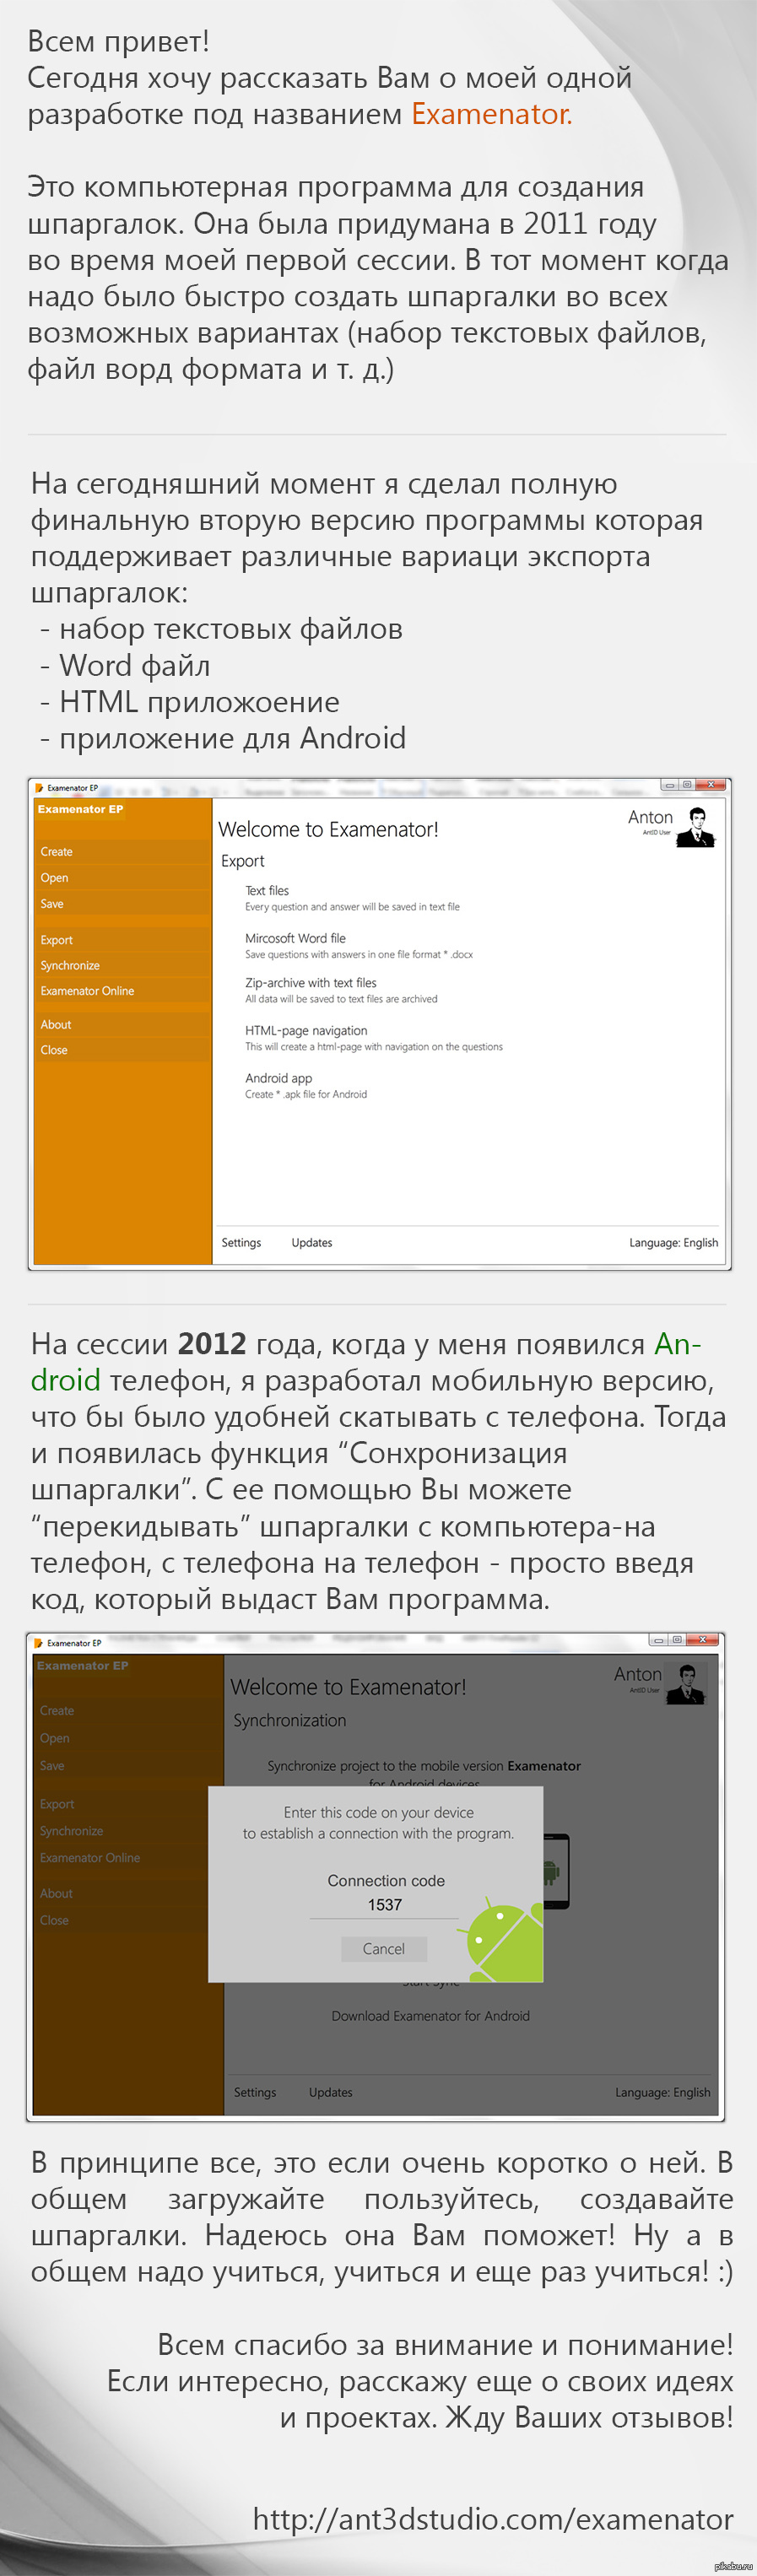
Task: Click the Examenator EP title-bar icon above the Export screen
Action: (39, 788)
